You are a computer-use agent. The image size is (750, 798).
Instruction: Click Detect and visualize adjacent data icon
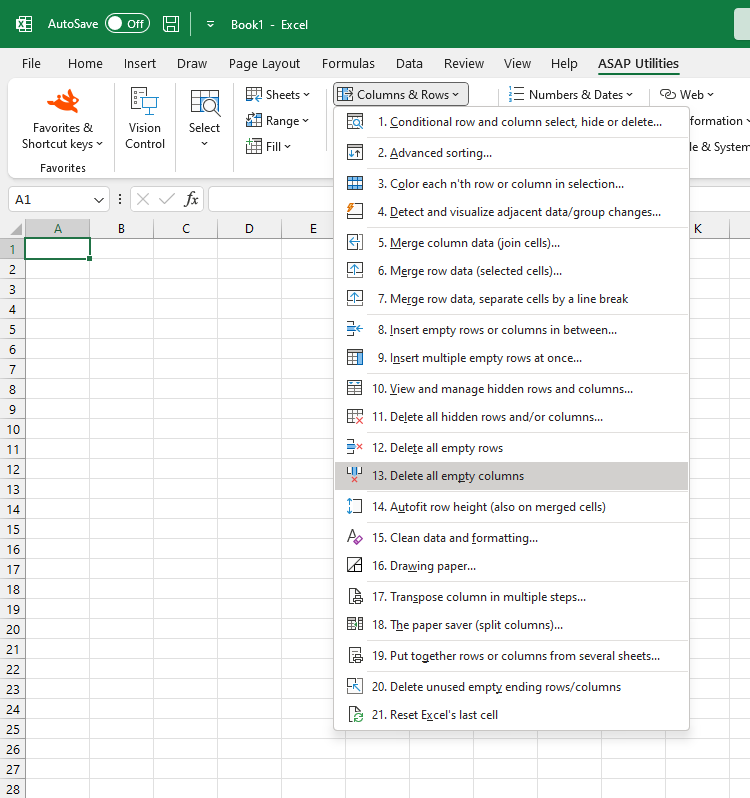[x=355, y=211]
